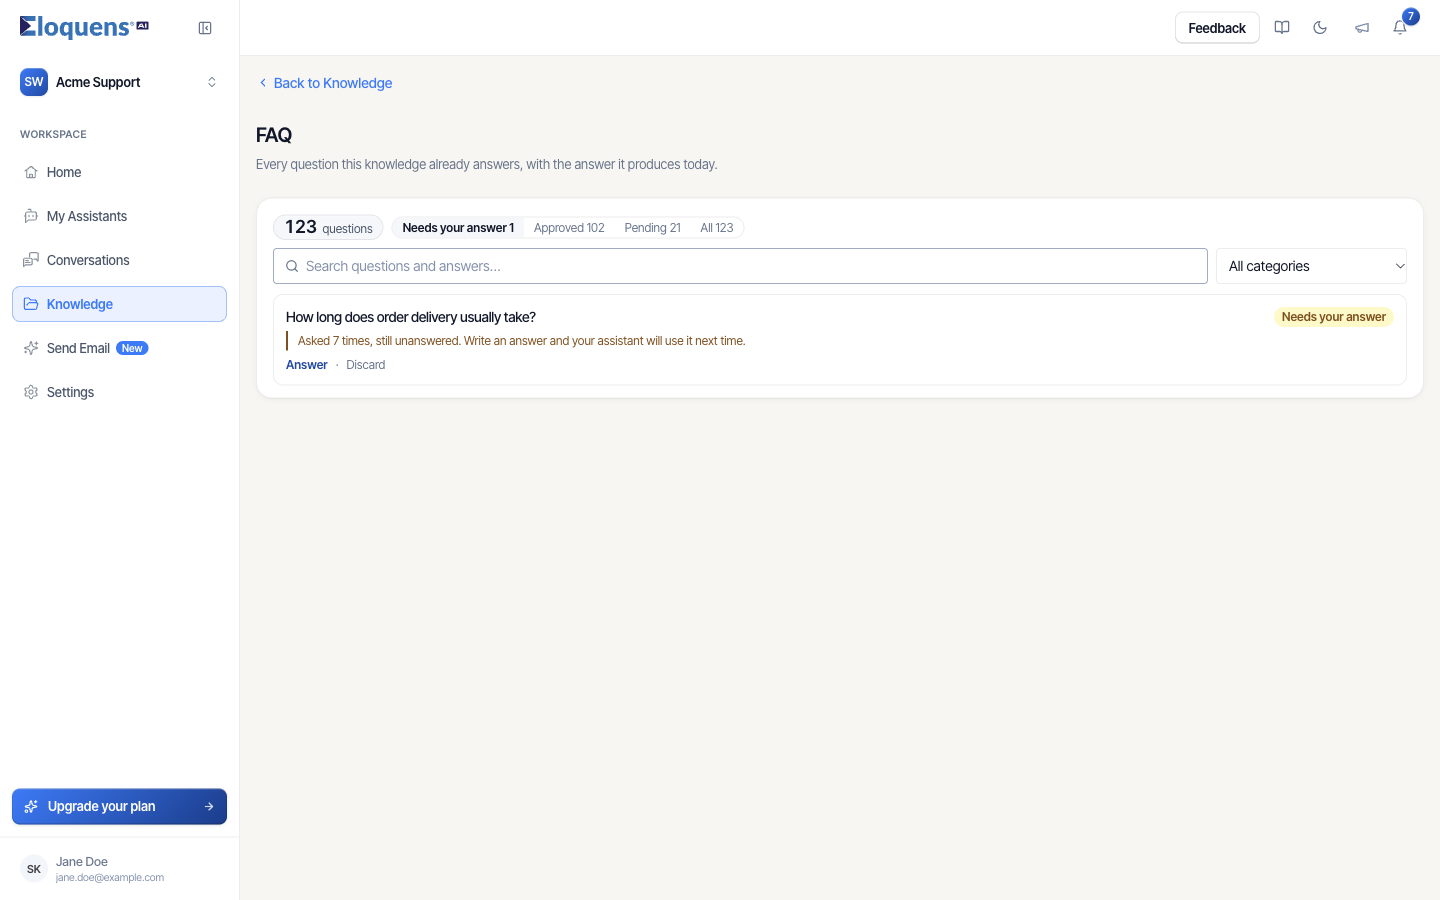Screen dimensions: 1440x900
Task: Click the New badge beside Send Email
Action: pos(132,348)
